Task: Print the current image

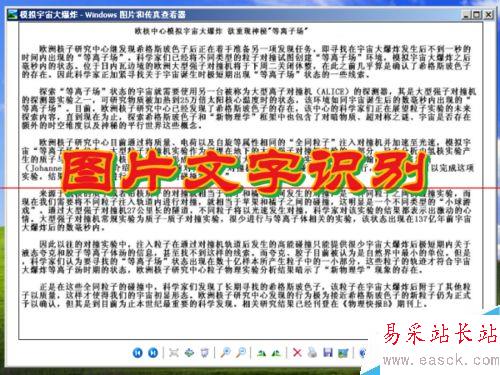Action: tap(312, 352)
